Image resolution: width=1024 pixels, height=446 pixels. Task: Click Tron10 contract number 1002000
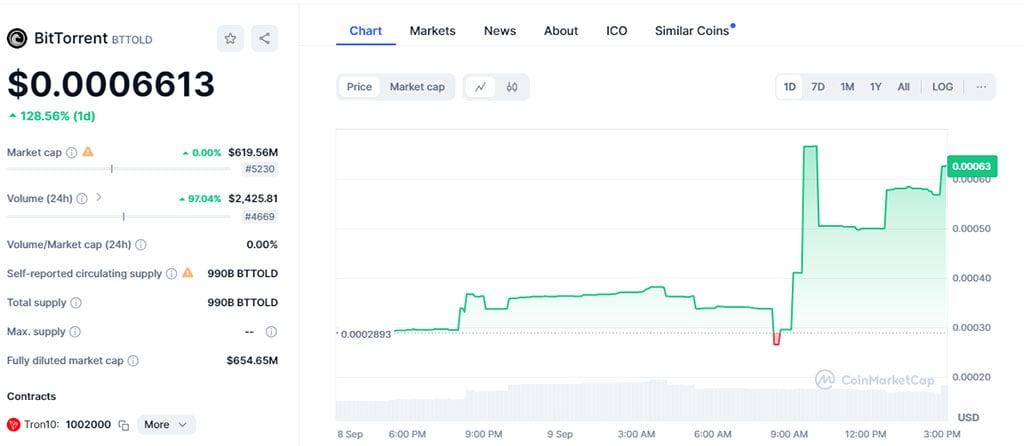(x=88, y=424)
